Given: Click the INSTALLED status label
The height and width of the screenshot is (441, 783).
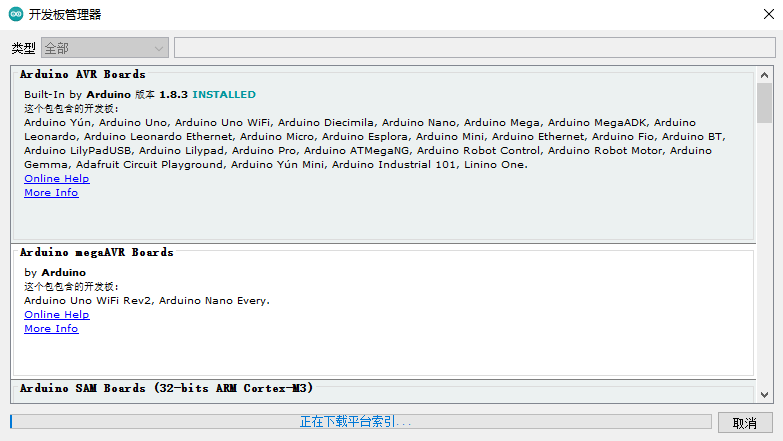Looking at the screenshot, I should tap(224, 94).
